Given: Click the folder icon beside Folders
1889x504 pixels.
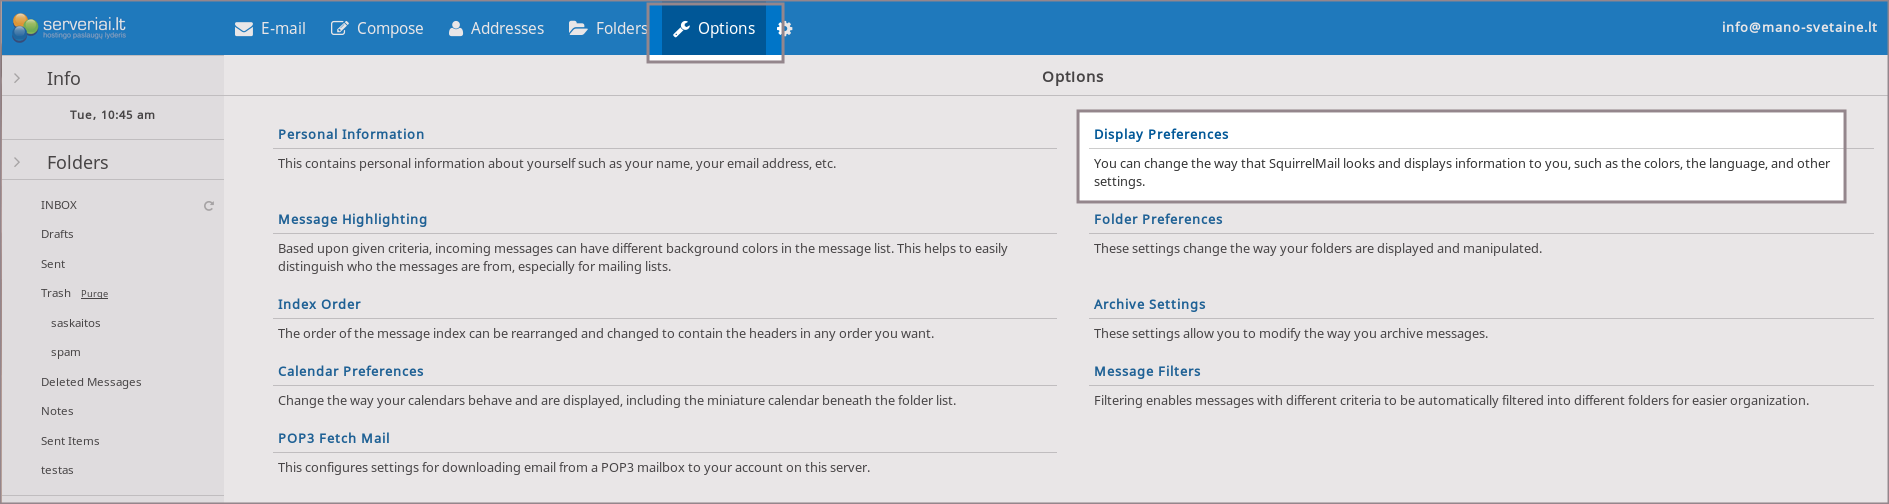Looking at the screenshot, I should pos(578,28).
